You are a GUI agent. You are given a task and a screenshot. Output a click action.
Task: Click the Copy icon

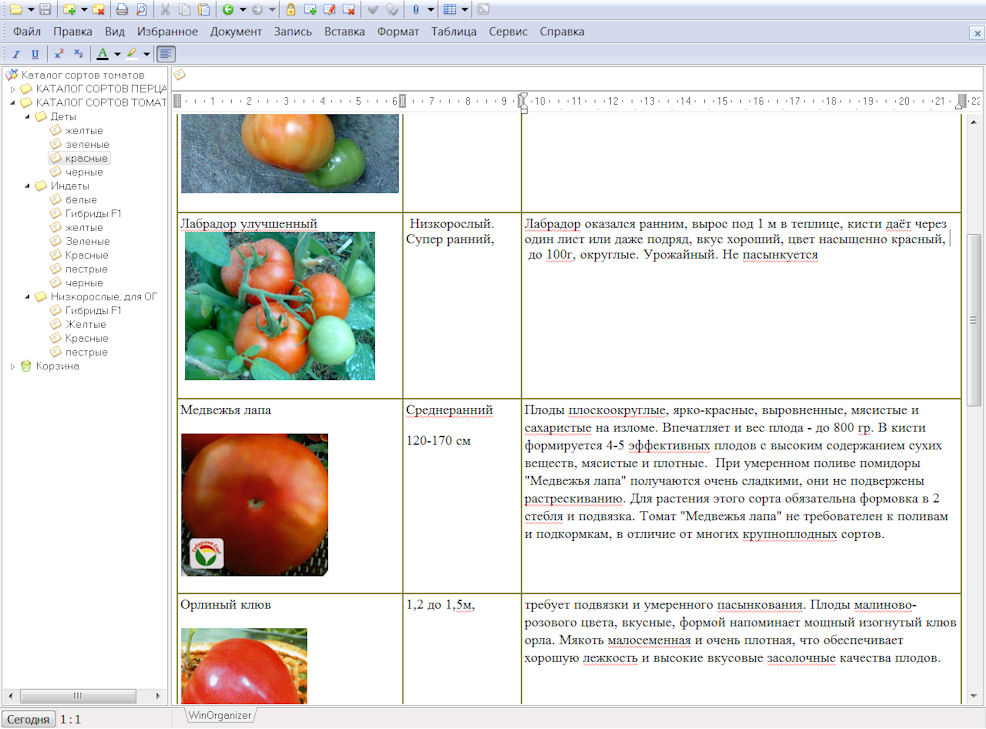pyautogui.click(x=184, y=9)
